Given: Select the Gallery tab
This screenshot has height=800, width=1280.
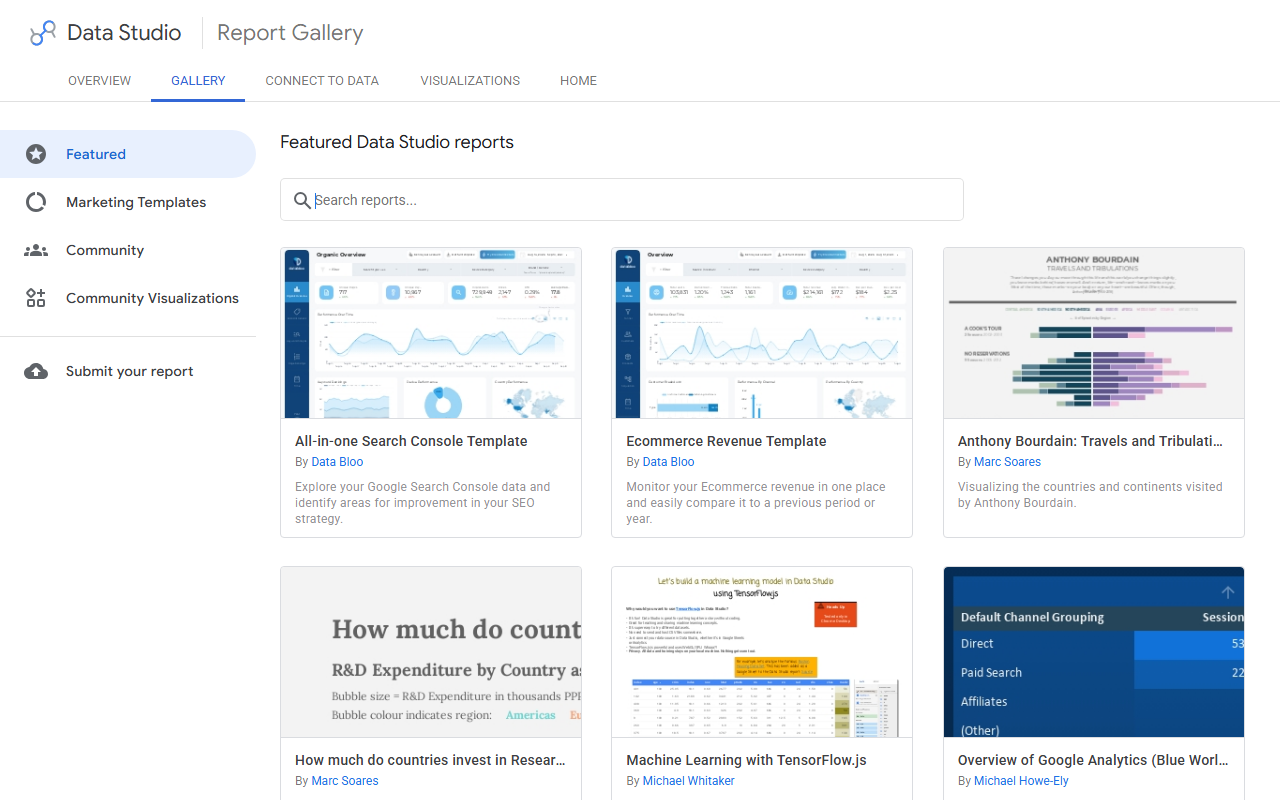Looking at the screenshot, I should click(x=198, y=81).
